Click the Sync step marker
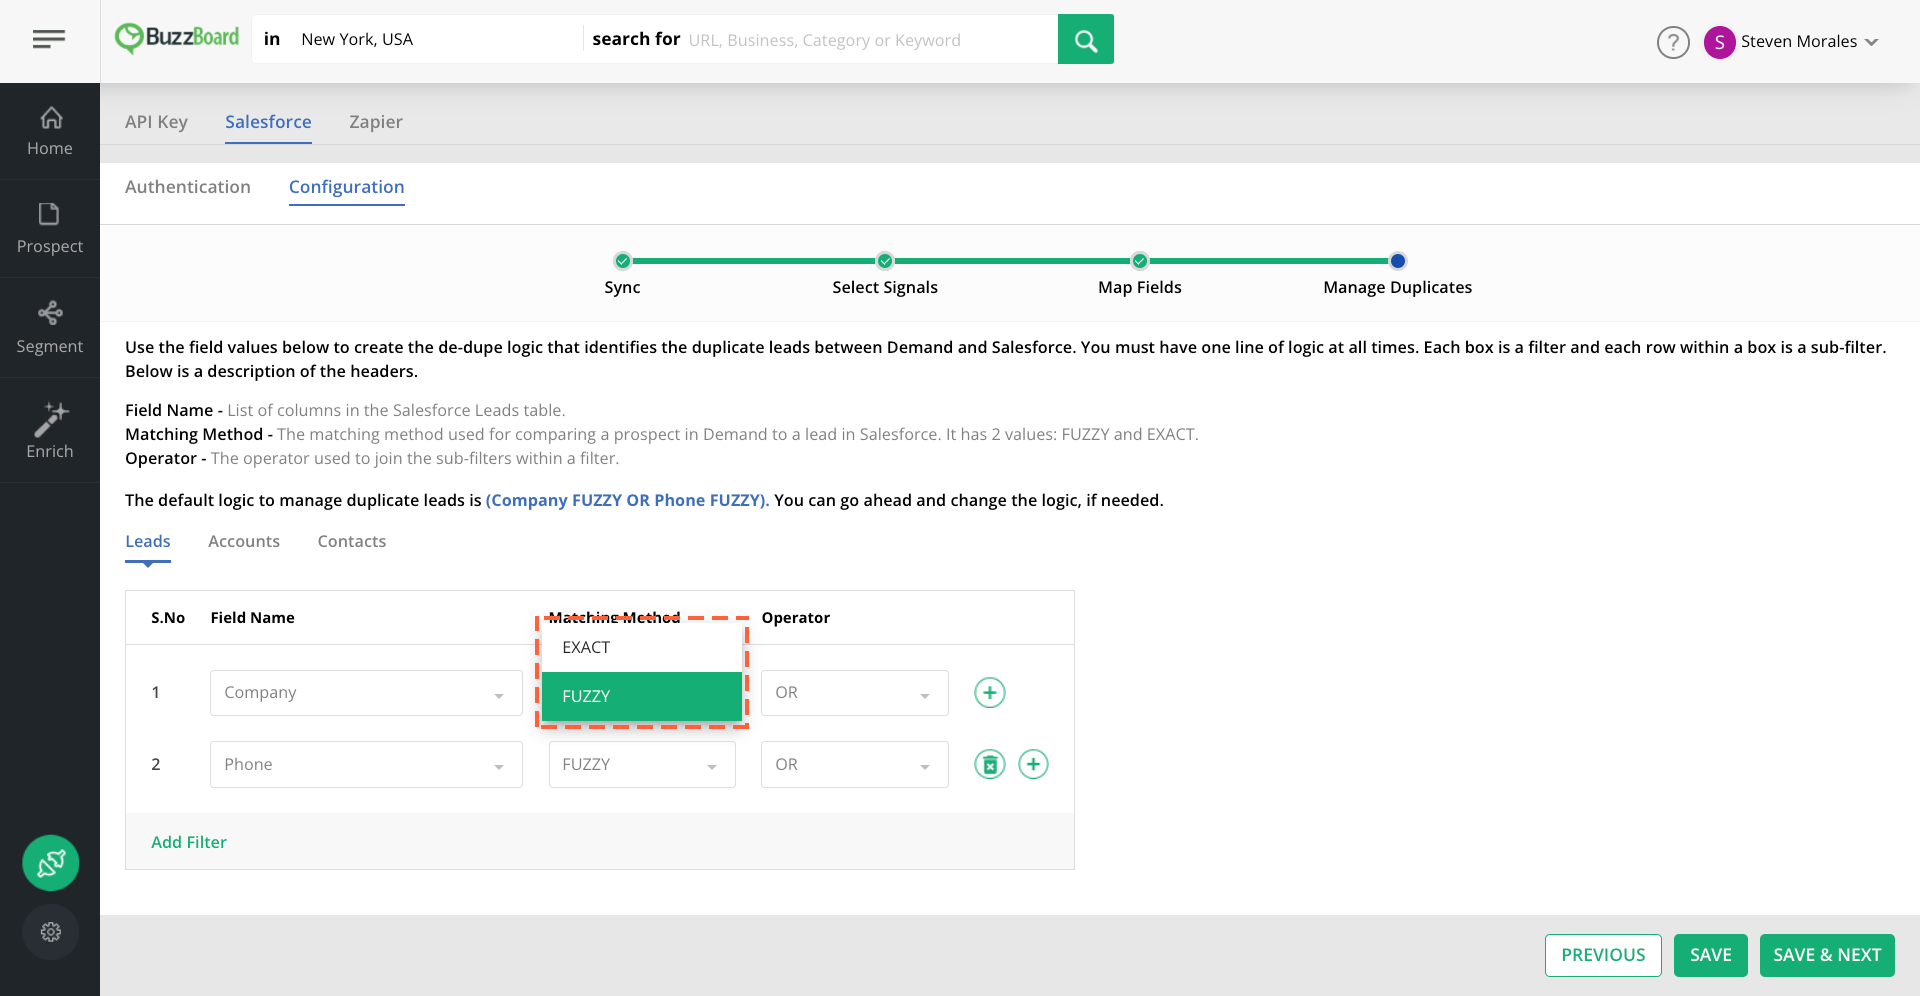The image size is (1920, 996). [622, 261]
